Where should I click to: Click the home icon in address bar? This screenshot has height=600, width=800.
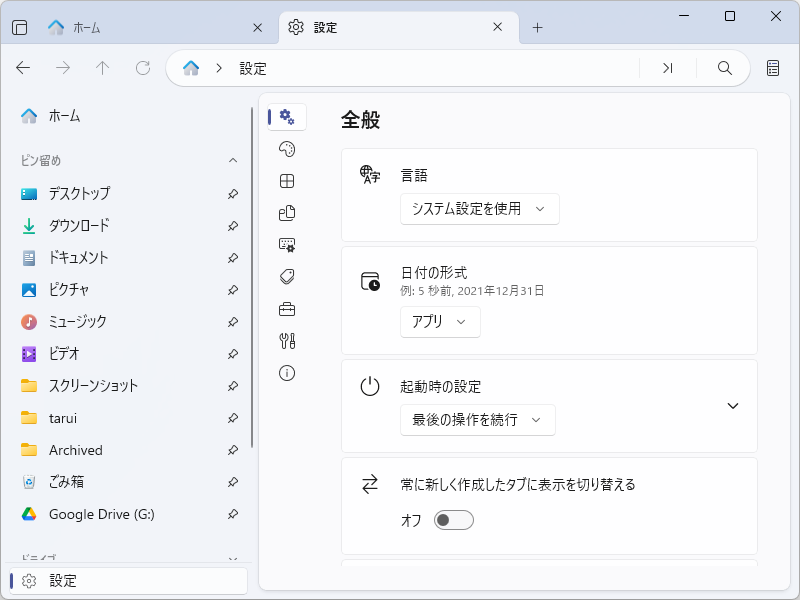191,68
